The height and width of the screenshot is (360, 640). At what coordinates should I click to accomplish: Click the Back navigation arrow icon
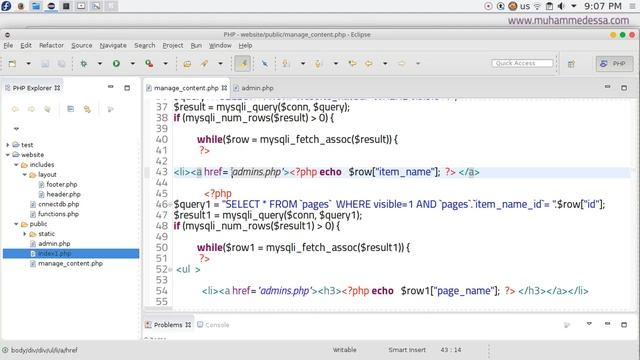click(369, 64)
